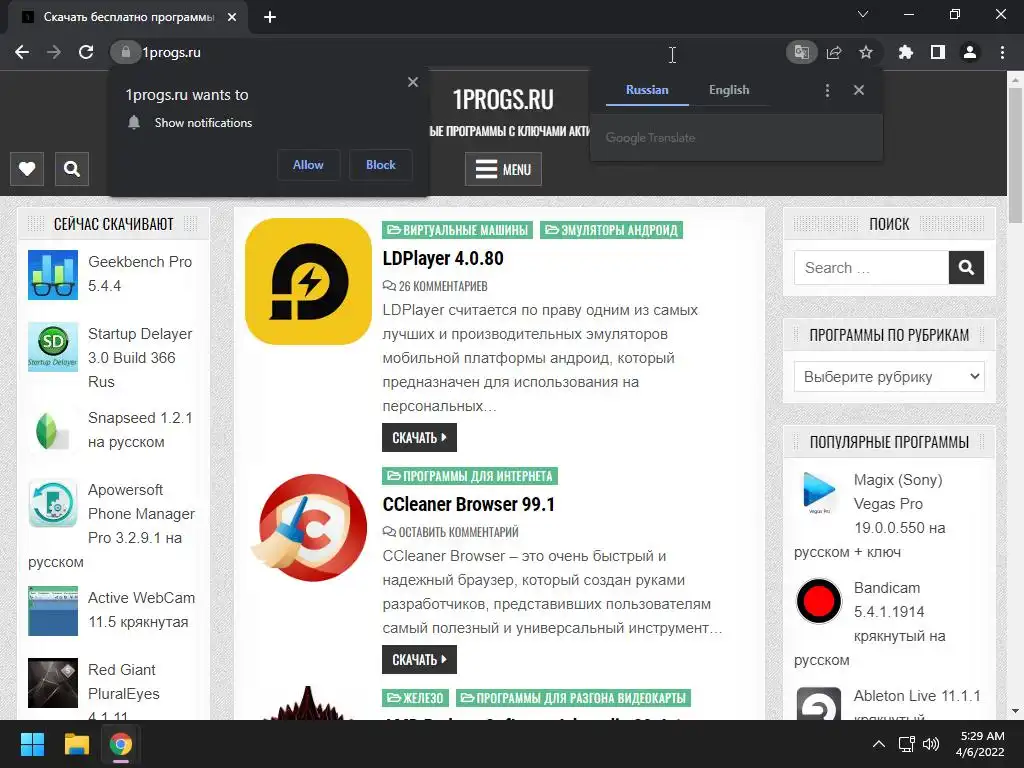Click the lock site info icon
Screen dimensions: 1024x768
point(125,52)
